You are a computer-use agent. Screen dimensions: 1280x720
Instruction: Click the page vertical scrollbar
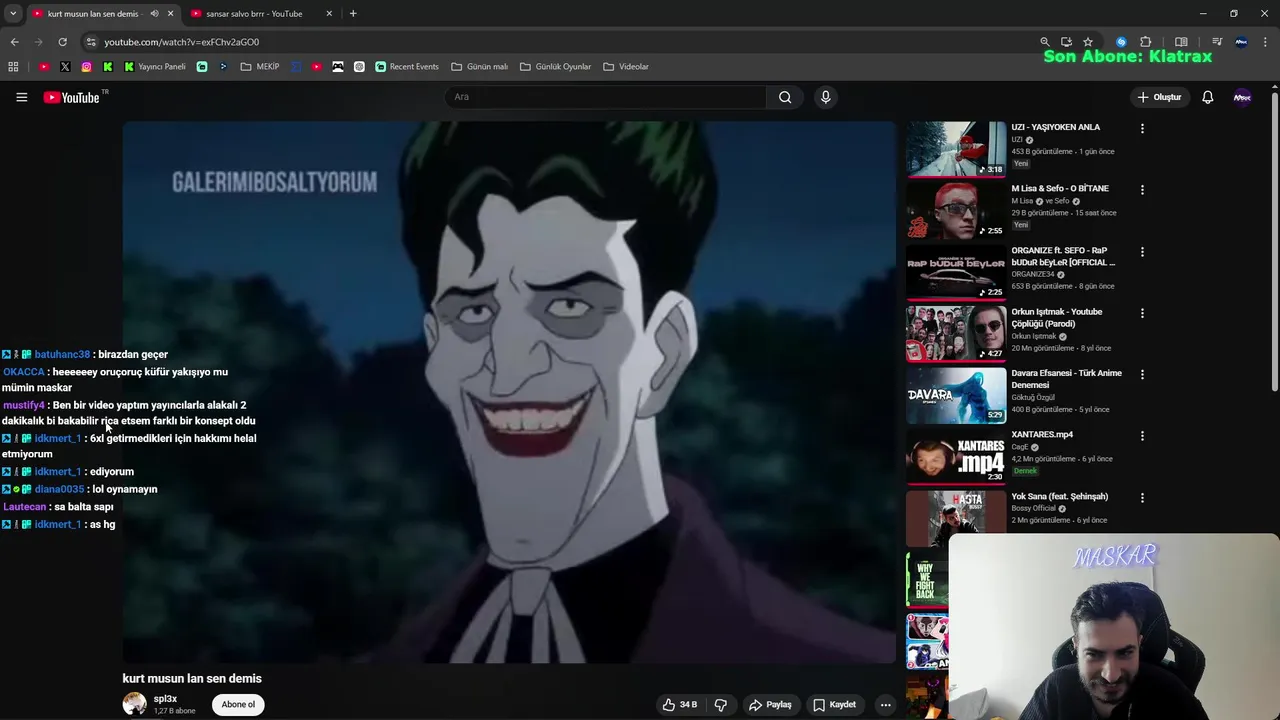click(1274, 240)
